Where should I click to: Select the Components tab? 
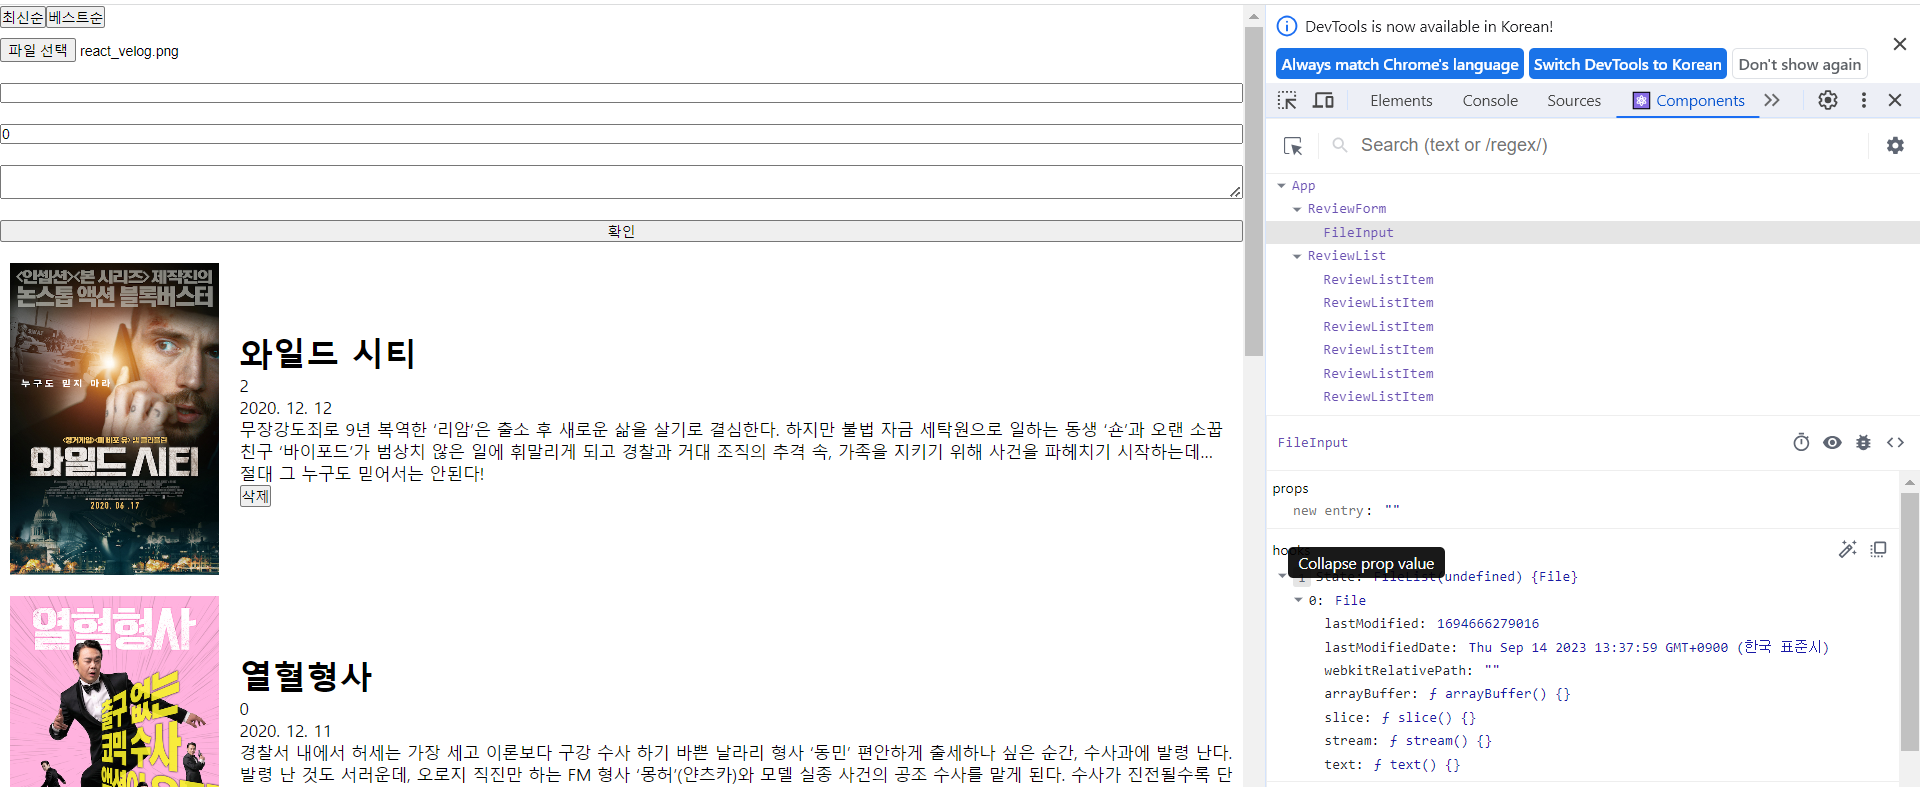(1688, 100)
